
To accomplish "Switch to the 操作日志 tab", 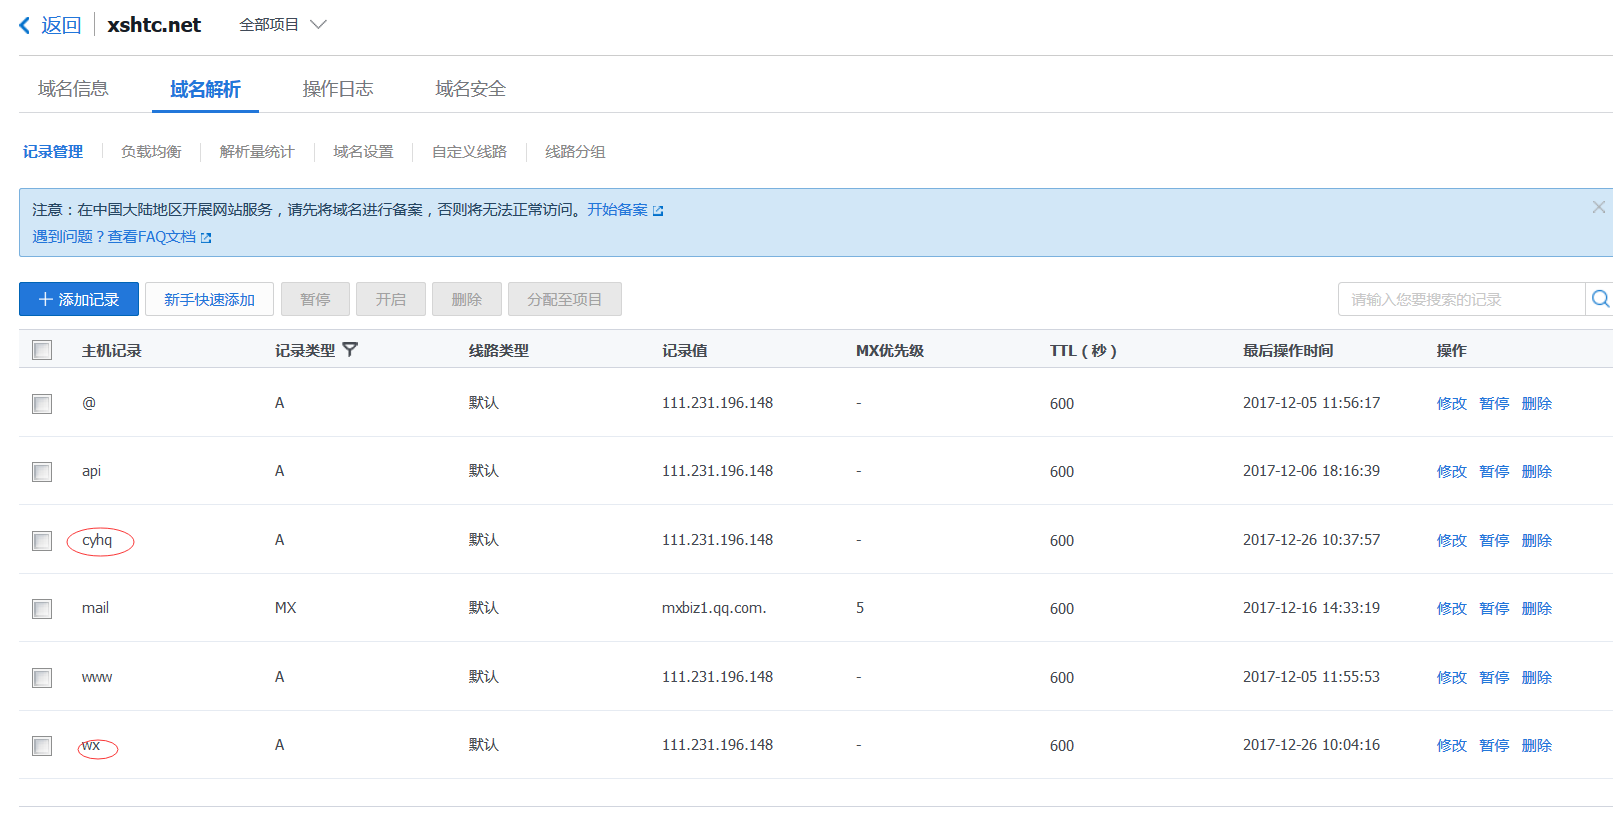I will pos(338,89).
